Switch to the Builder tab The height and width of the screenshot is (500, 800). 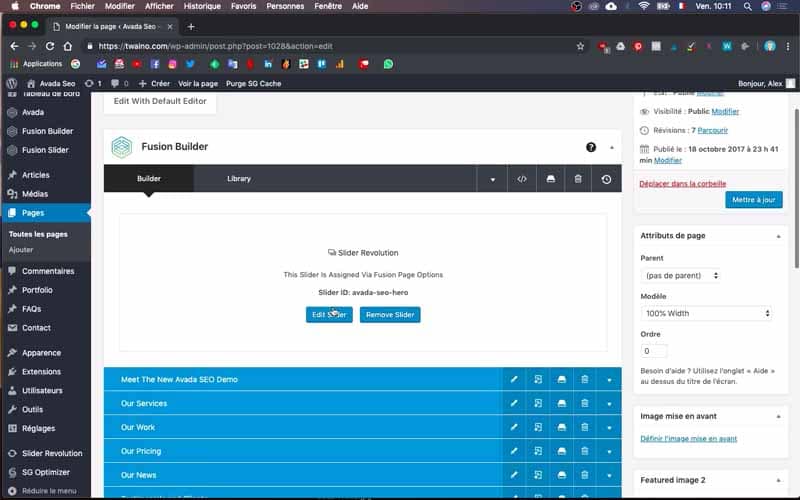[x=148, y=179]
